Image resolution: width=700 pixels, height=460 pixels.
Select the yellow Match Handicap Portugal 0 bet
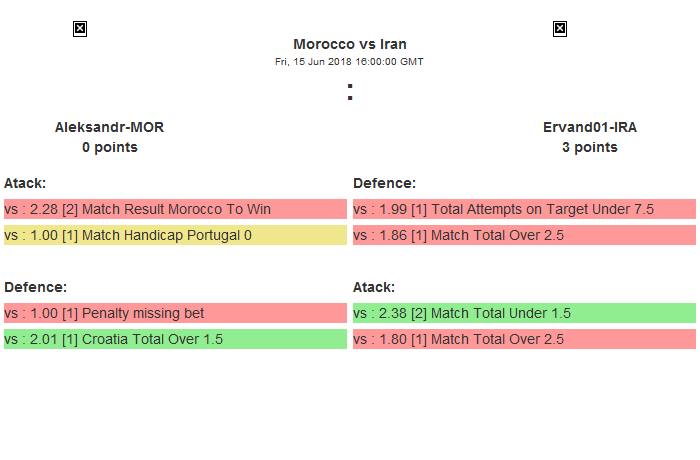coord(175,235)
